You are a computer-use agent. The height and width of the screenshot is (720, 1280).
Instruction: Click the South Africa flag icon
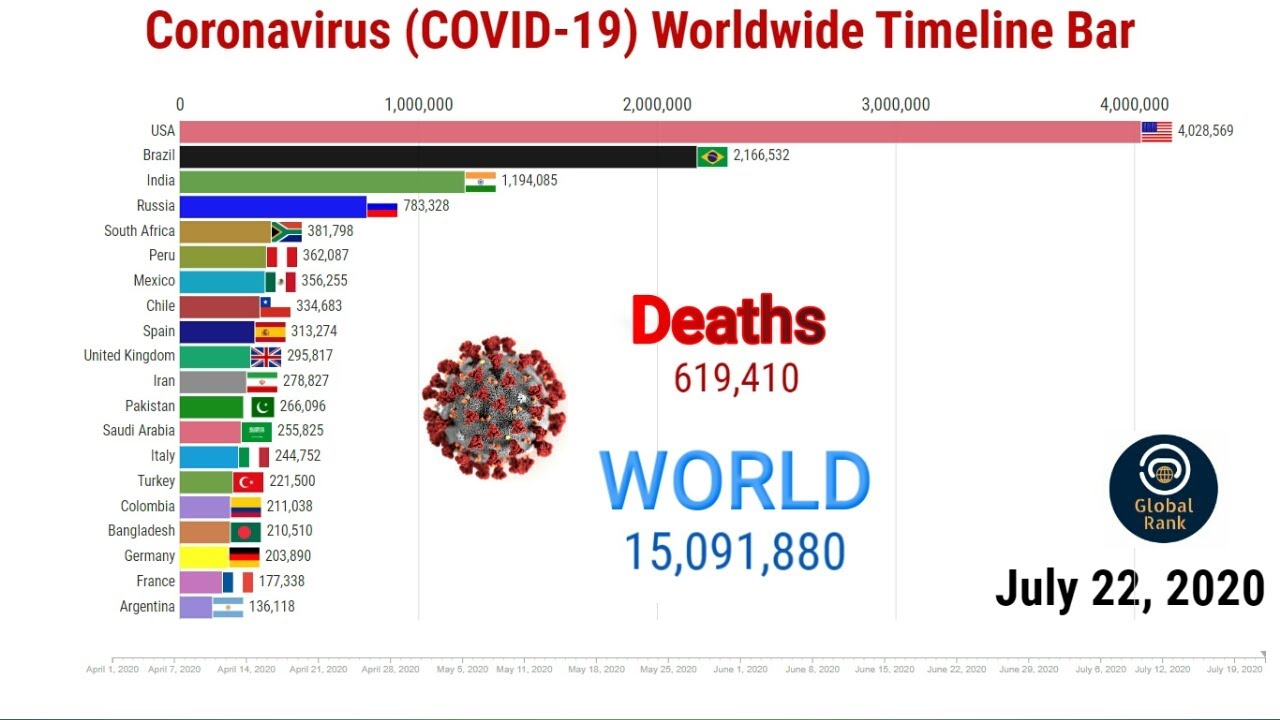(x=287, y=231)
